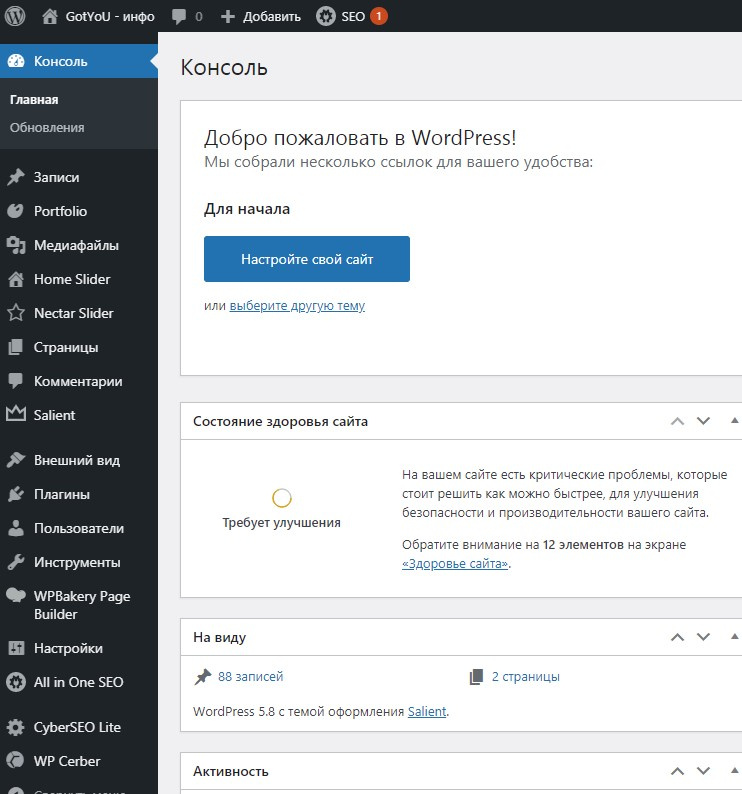Toggle the На виду panel triangle

tap(734, 636)
